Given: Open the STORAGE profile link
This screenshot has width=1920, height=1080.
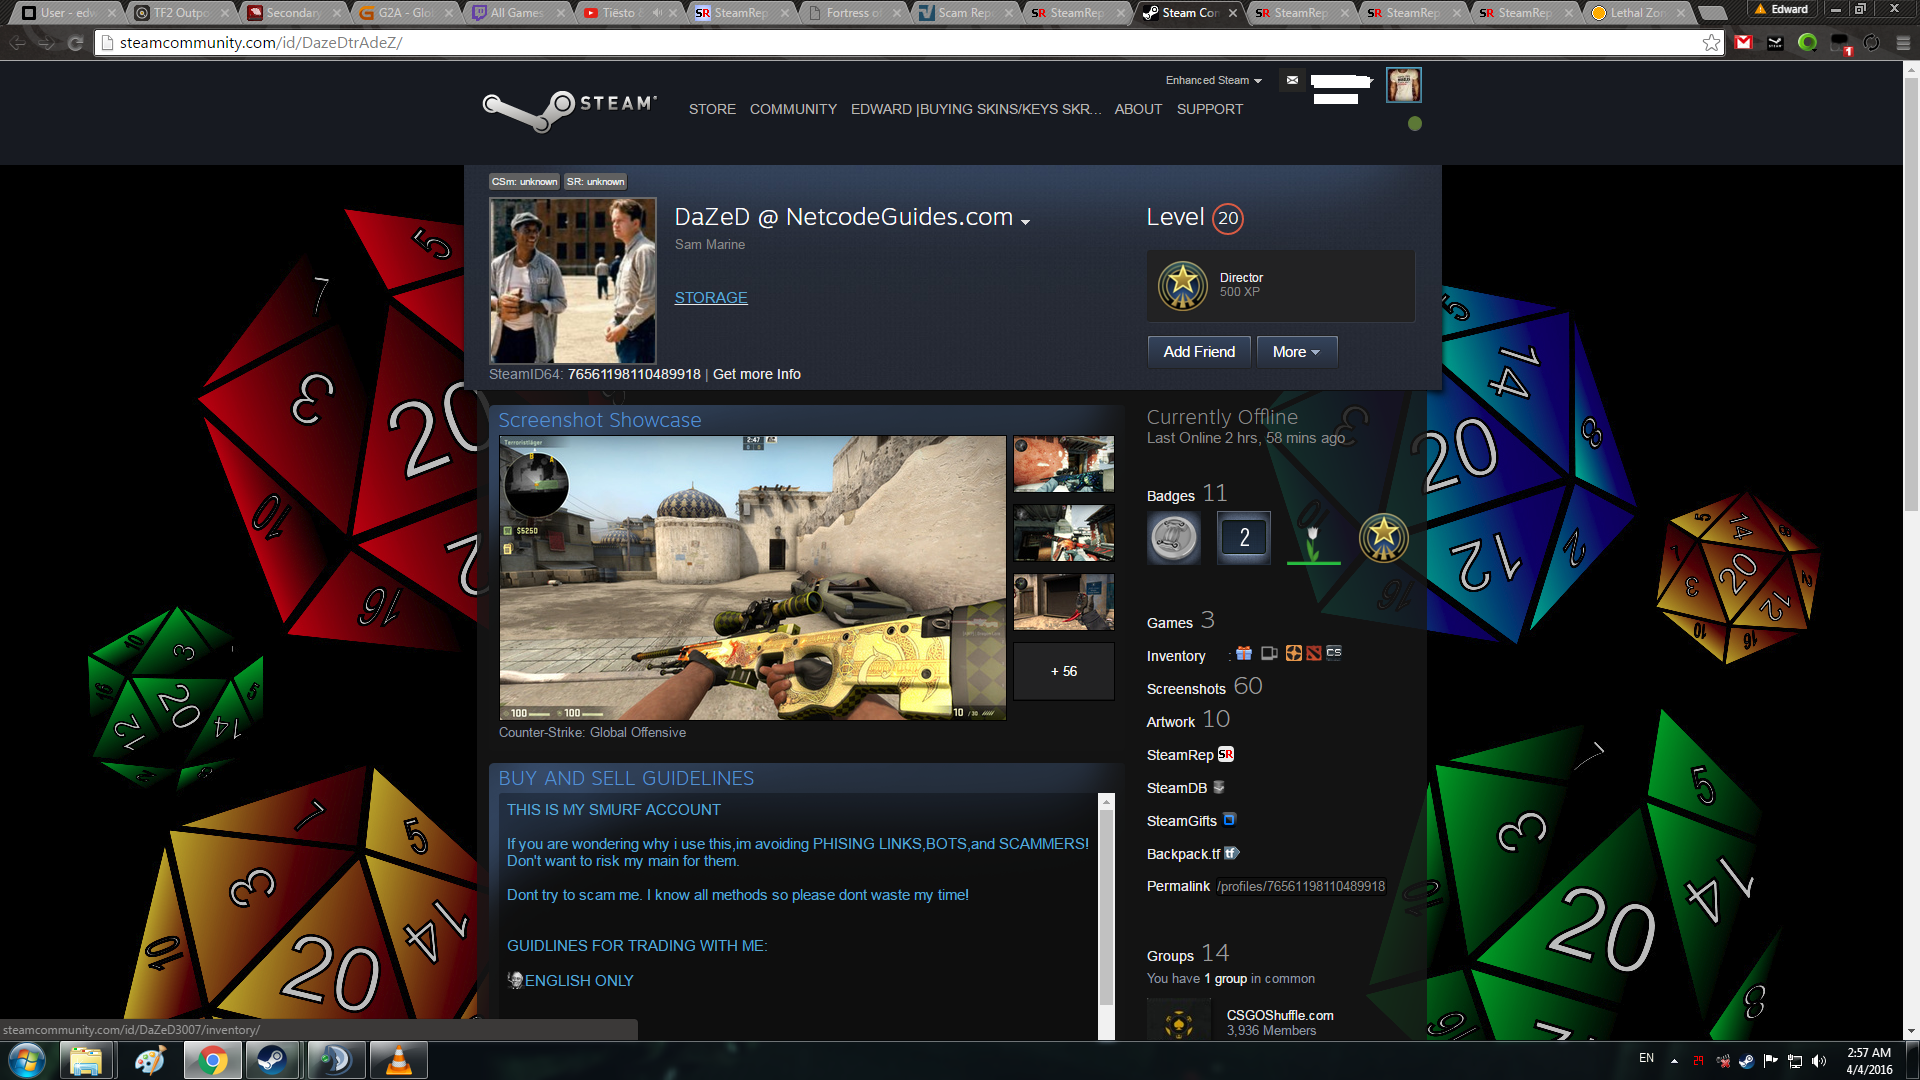Looking at the screenshot, I should pyautogui.click(x=711, y=298).
